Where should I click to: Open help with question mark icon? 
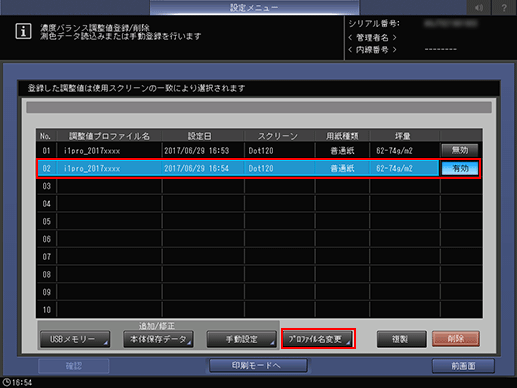click(504, 8)
